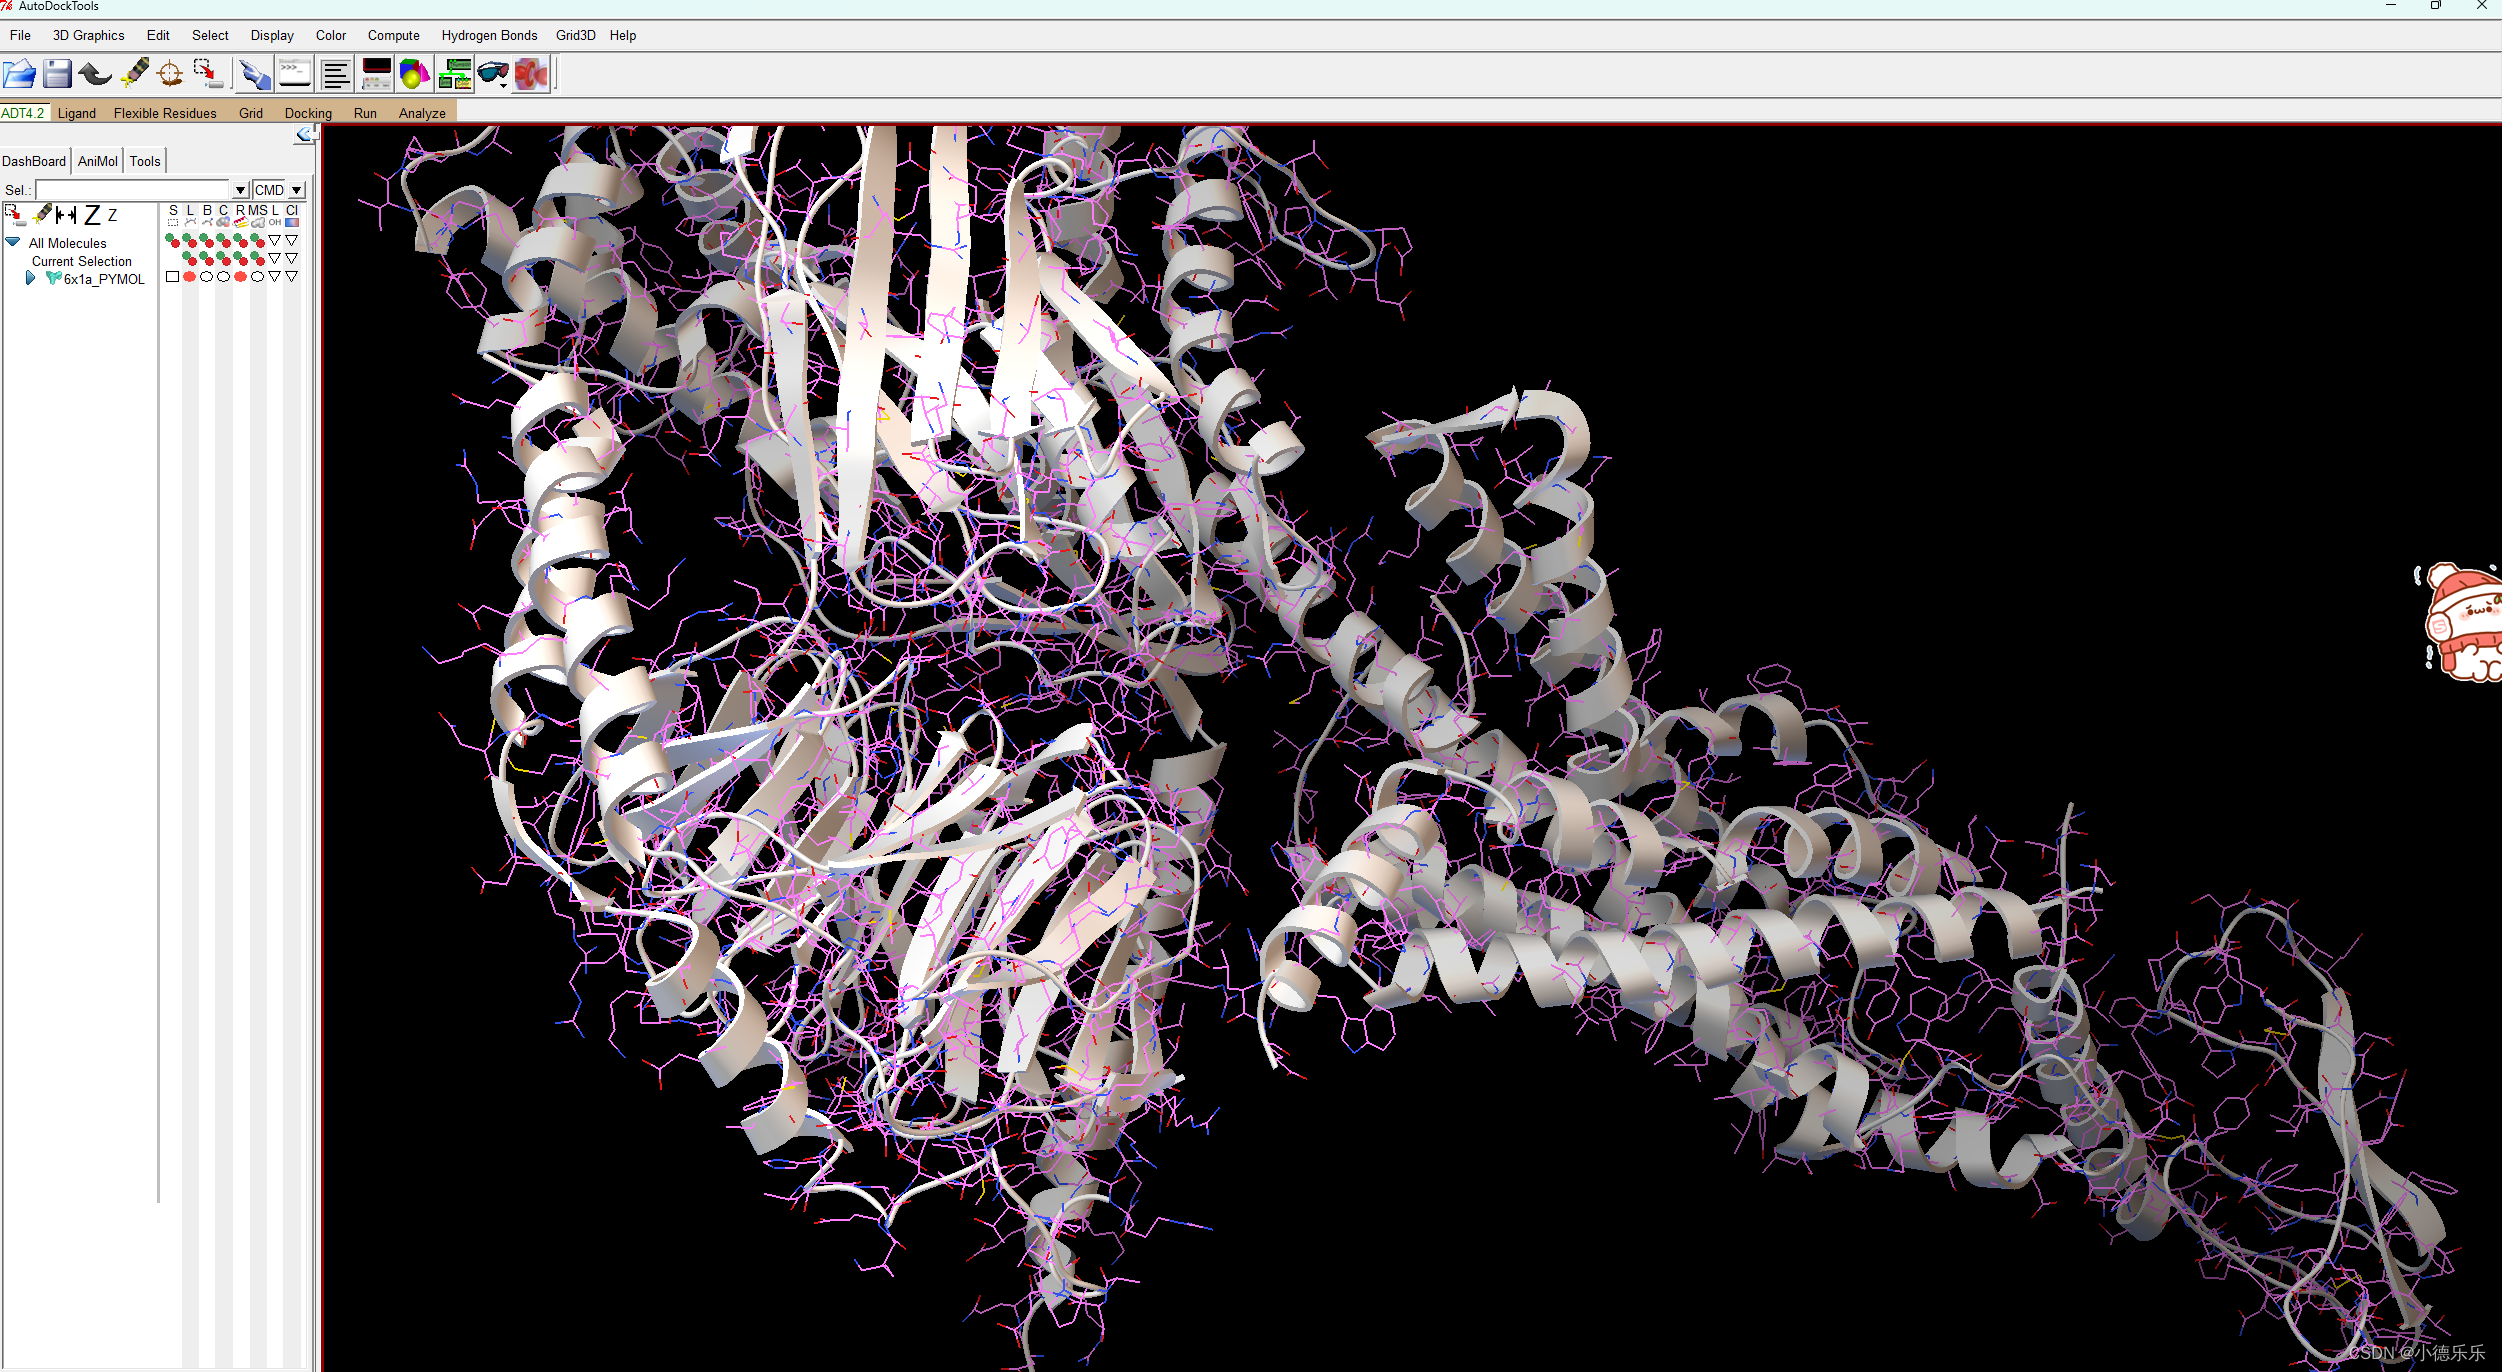
Task: Click the Sel. selection input field
Action: (x=133, y=190)
